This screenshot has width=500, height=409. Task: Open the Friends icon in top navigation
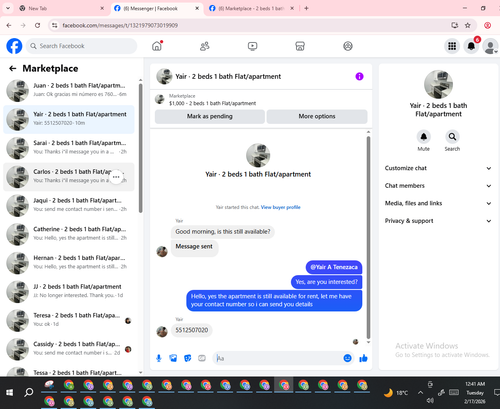204,46
